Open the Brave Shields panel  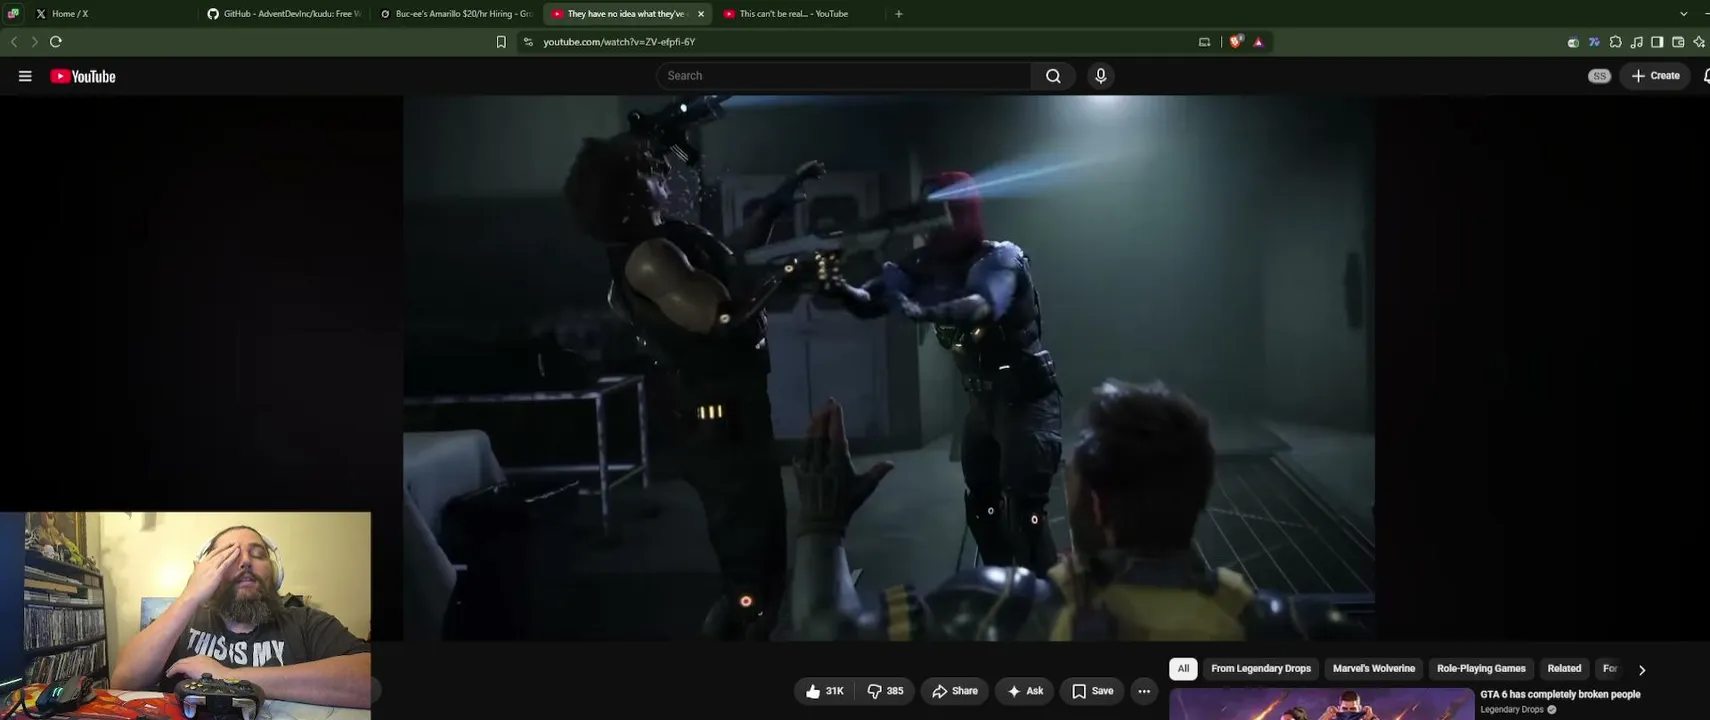click(x=1237, y=42)
